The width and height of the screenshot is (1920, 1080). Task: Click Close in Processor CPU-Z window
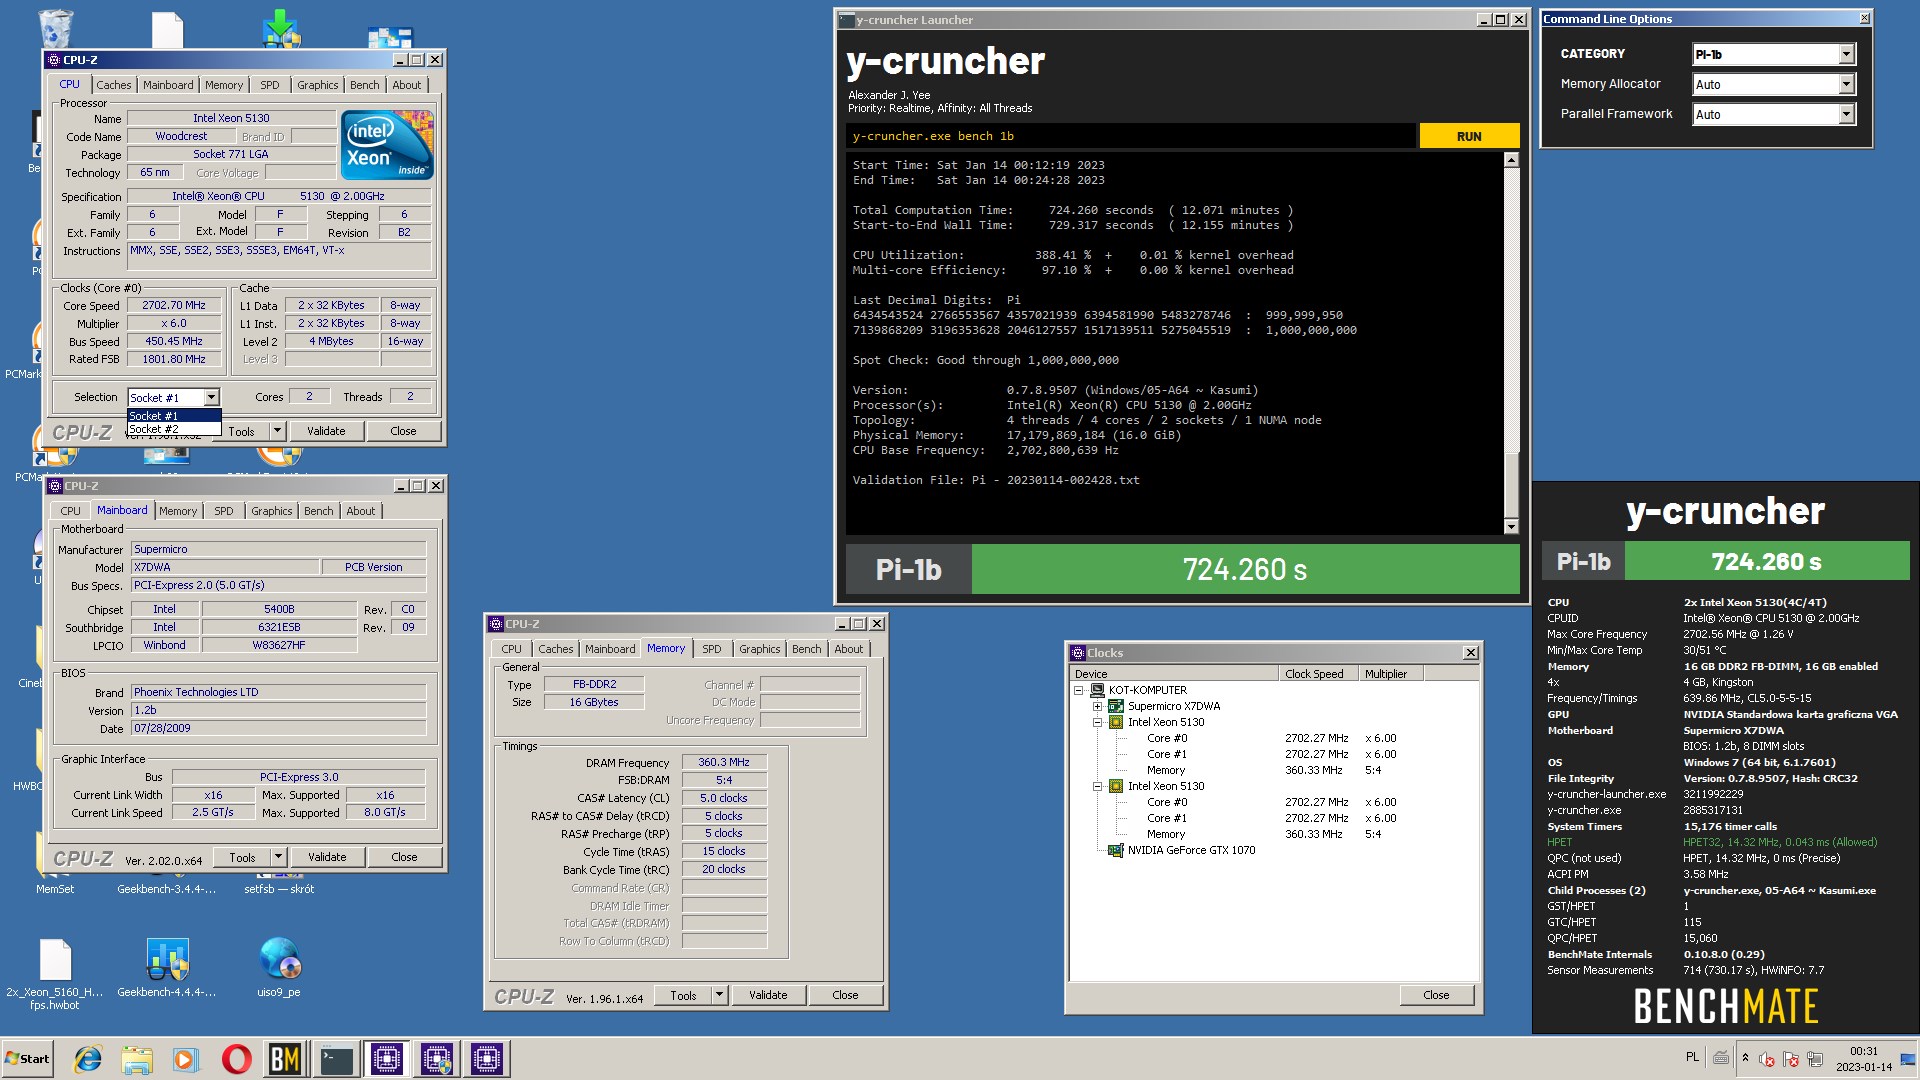[403, 431]
